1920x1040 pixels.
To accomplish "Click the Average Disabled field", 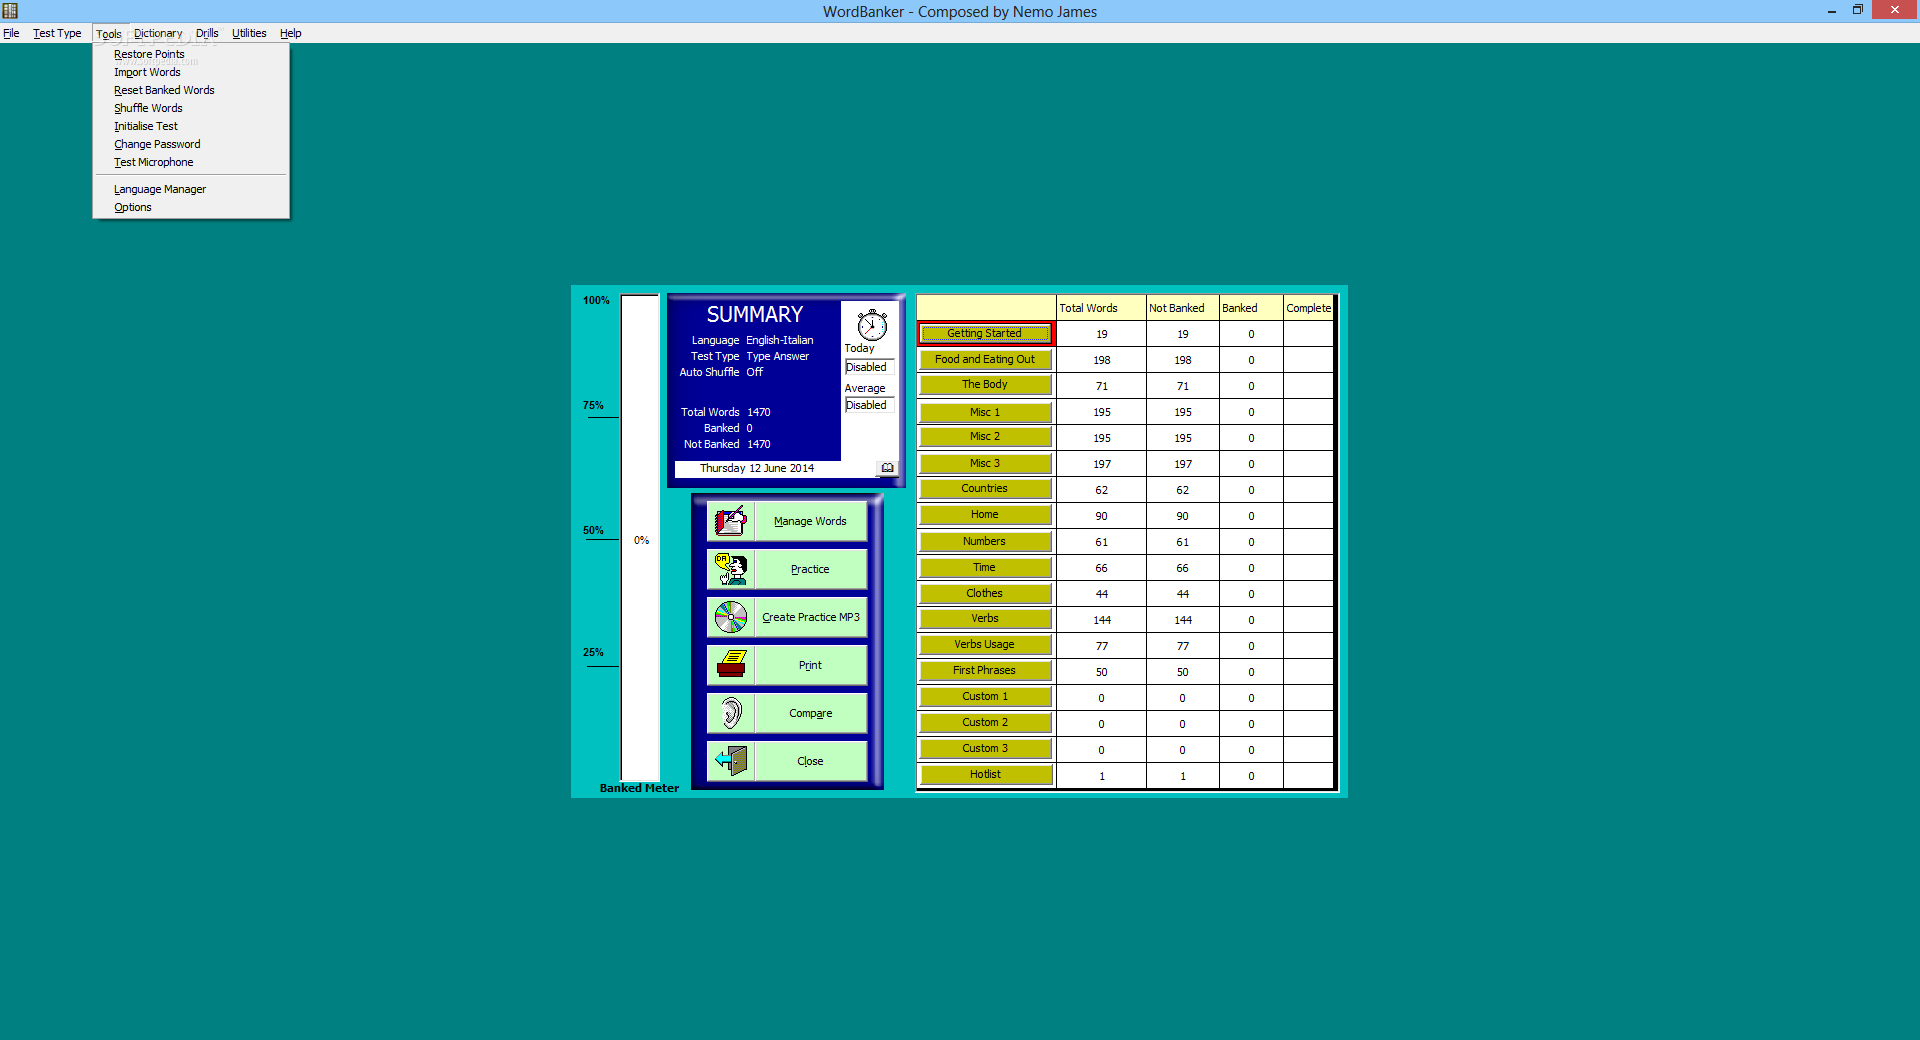I will [869, 405].
